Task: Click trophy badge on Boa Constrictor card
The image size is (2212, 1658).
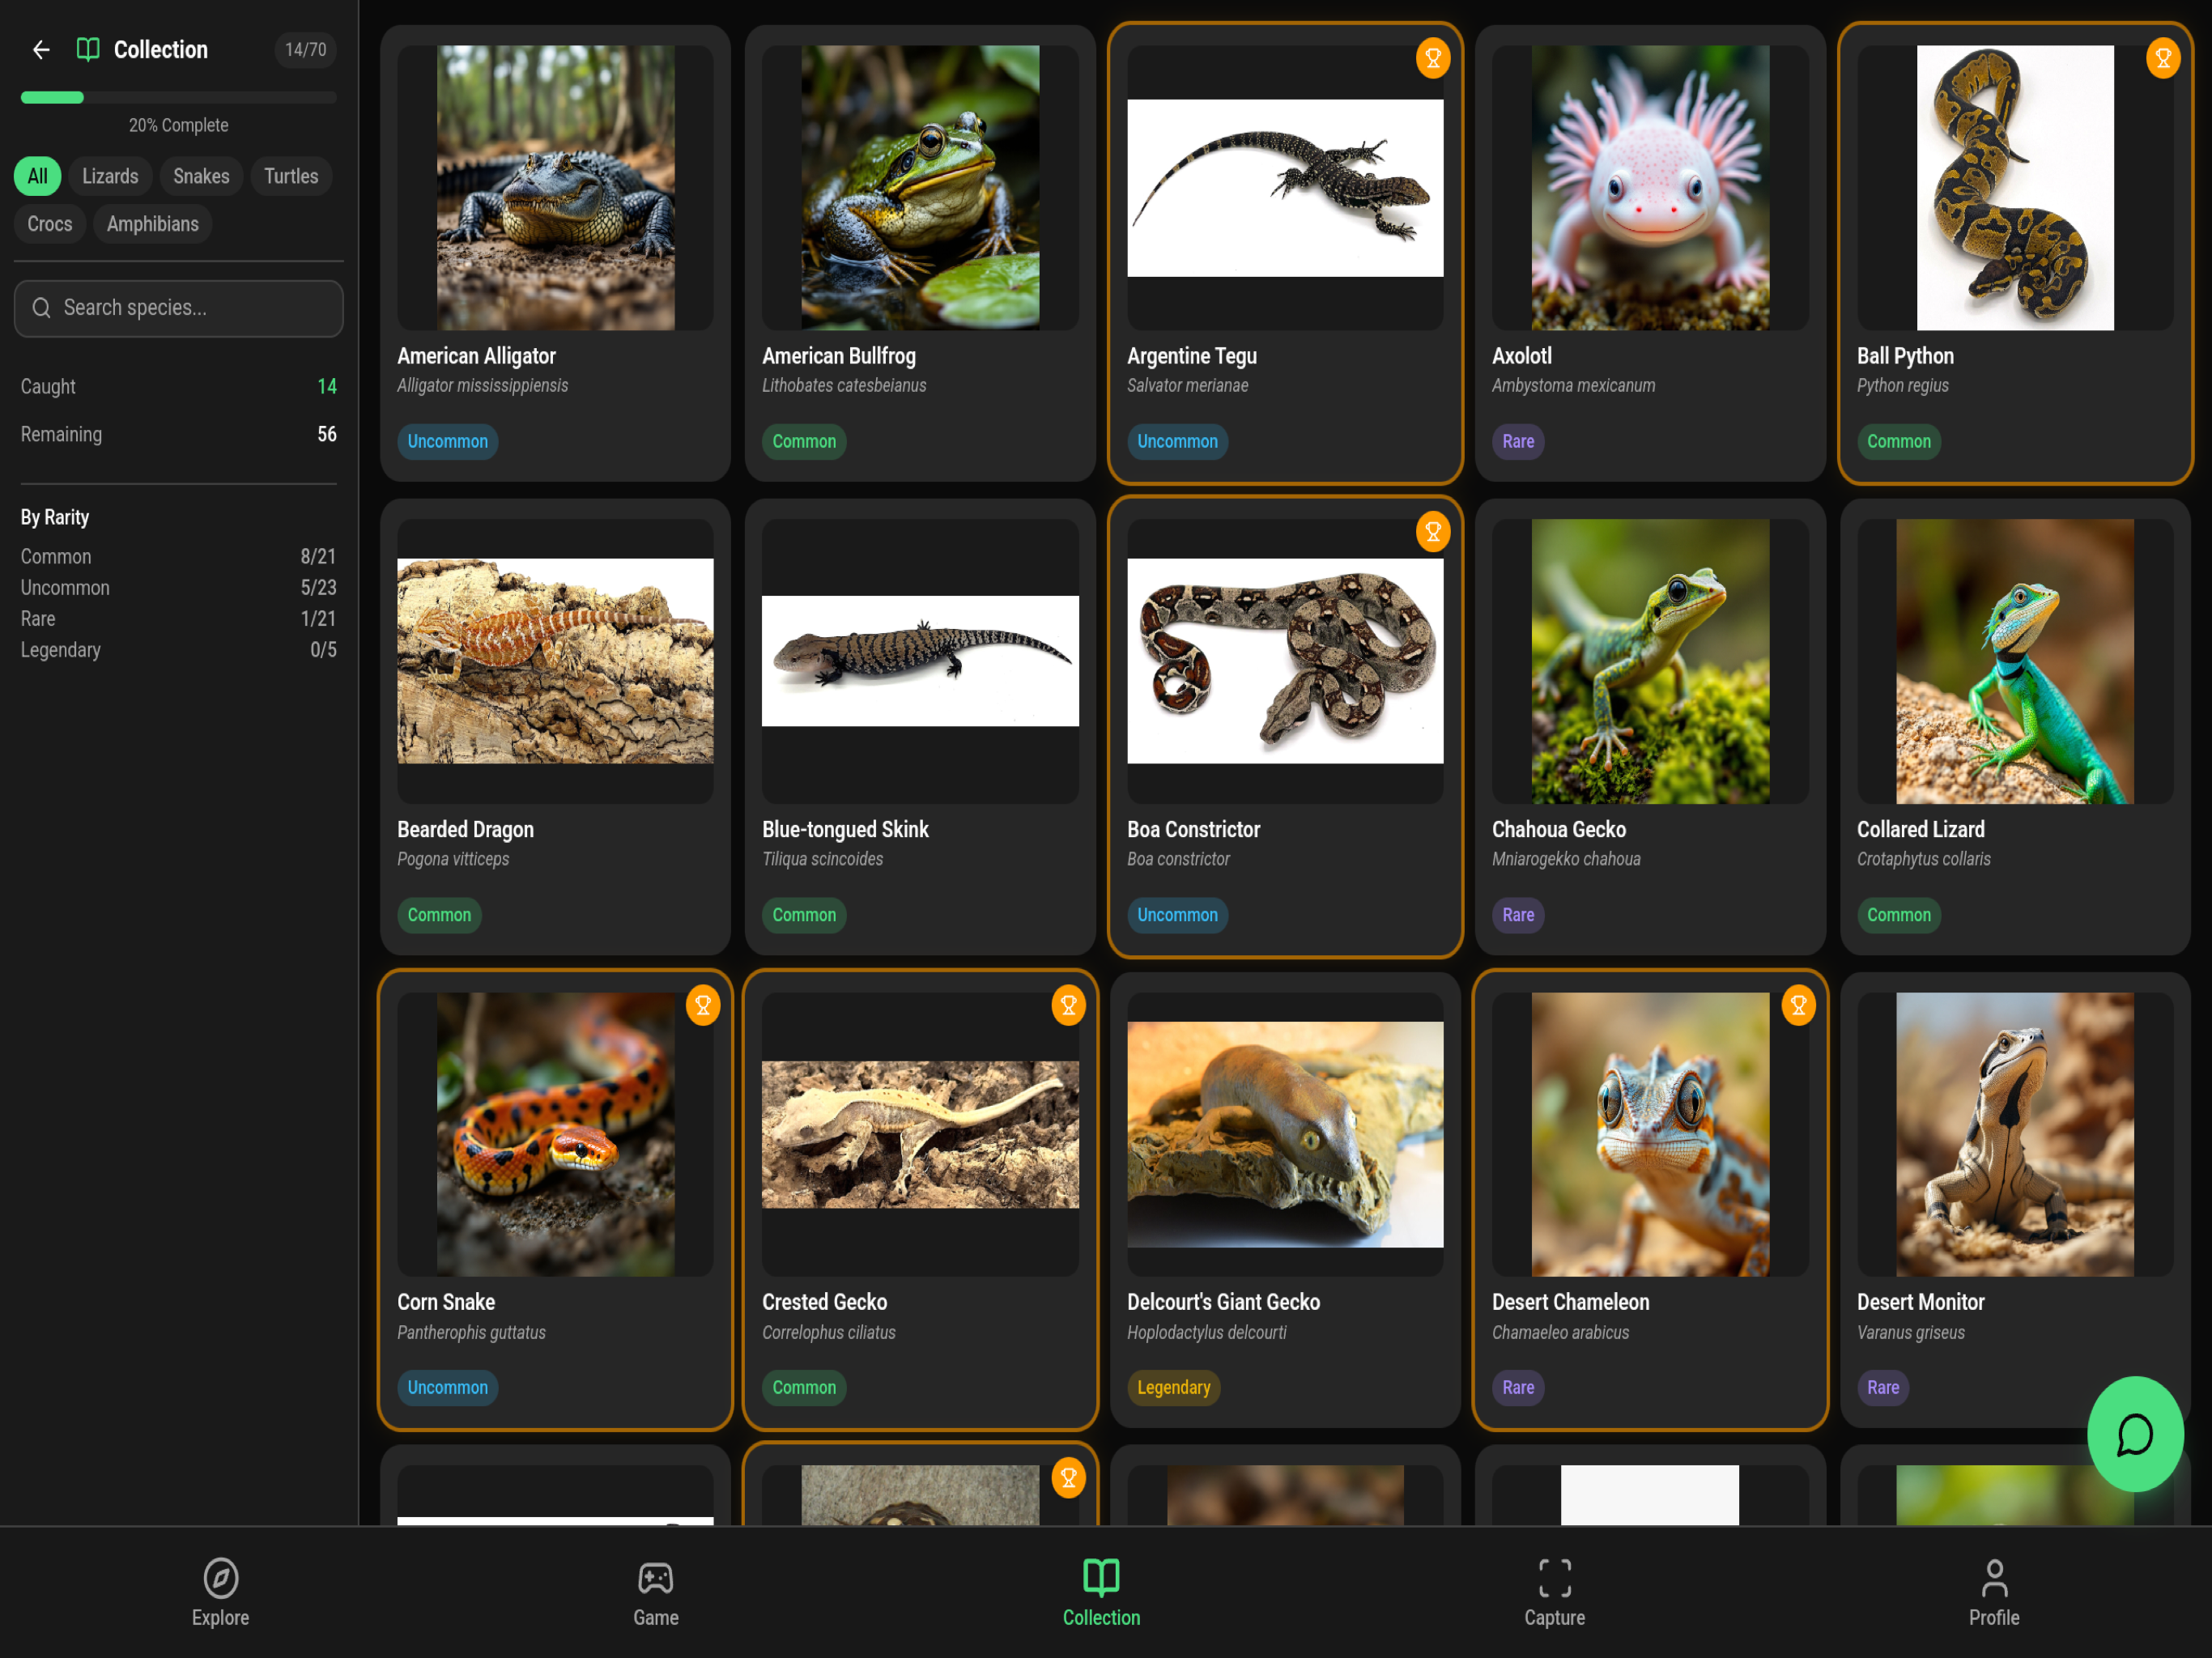Action: click(1432, 533)
